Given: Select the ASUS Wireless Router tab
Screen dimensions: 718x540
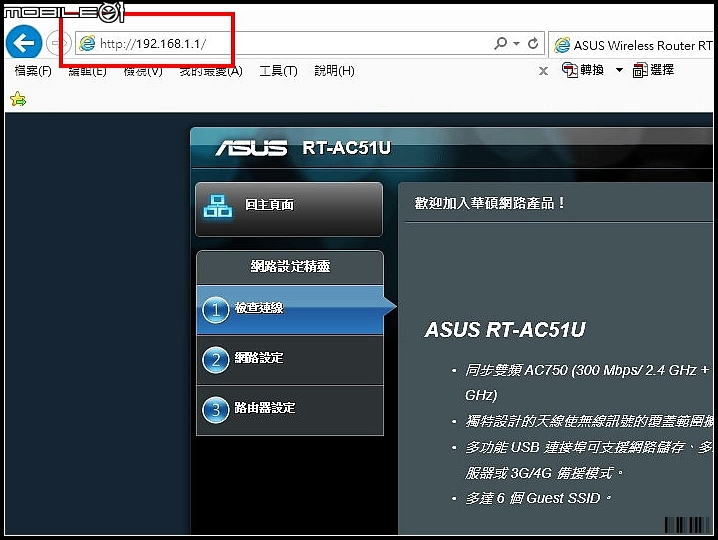Looking at the screenshot, I should point(632,45).
